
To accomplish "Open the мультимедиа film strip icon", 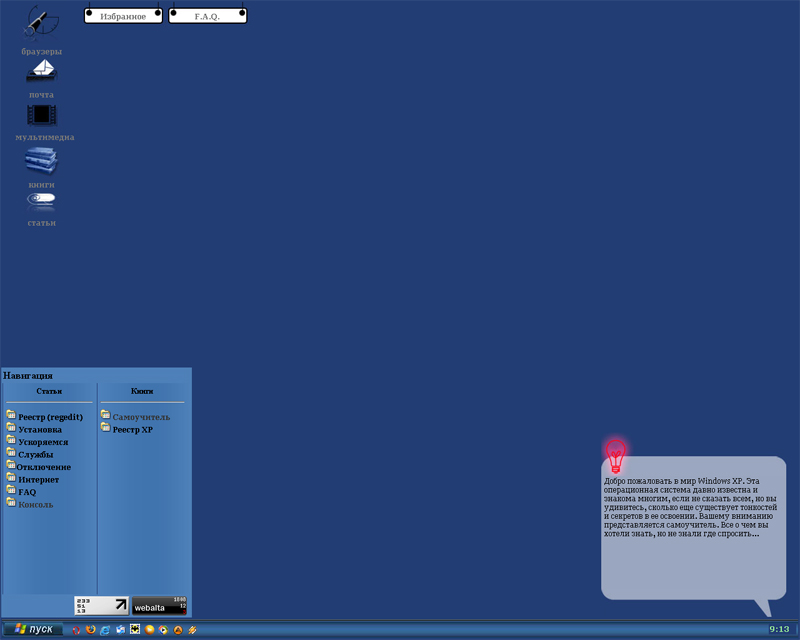I will [x=42, y=115].
